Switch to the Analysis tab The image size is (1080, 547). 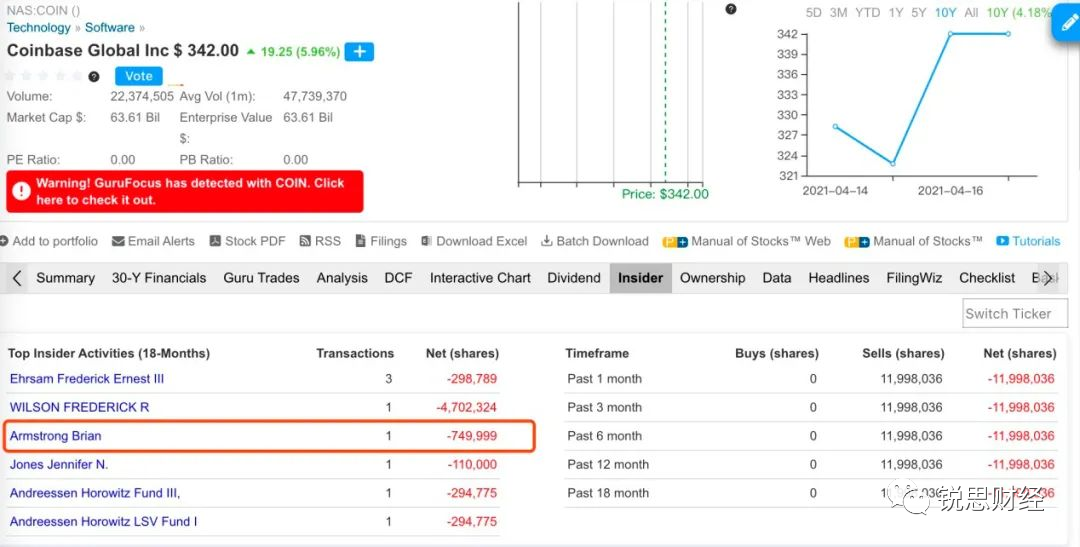click(342, 278)
